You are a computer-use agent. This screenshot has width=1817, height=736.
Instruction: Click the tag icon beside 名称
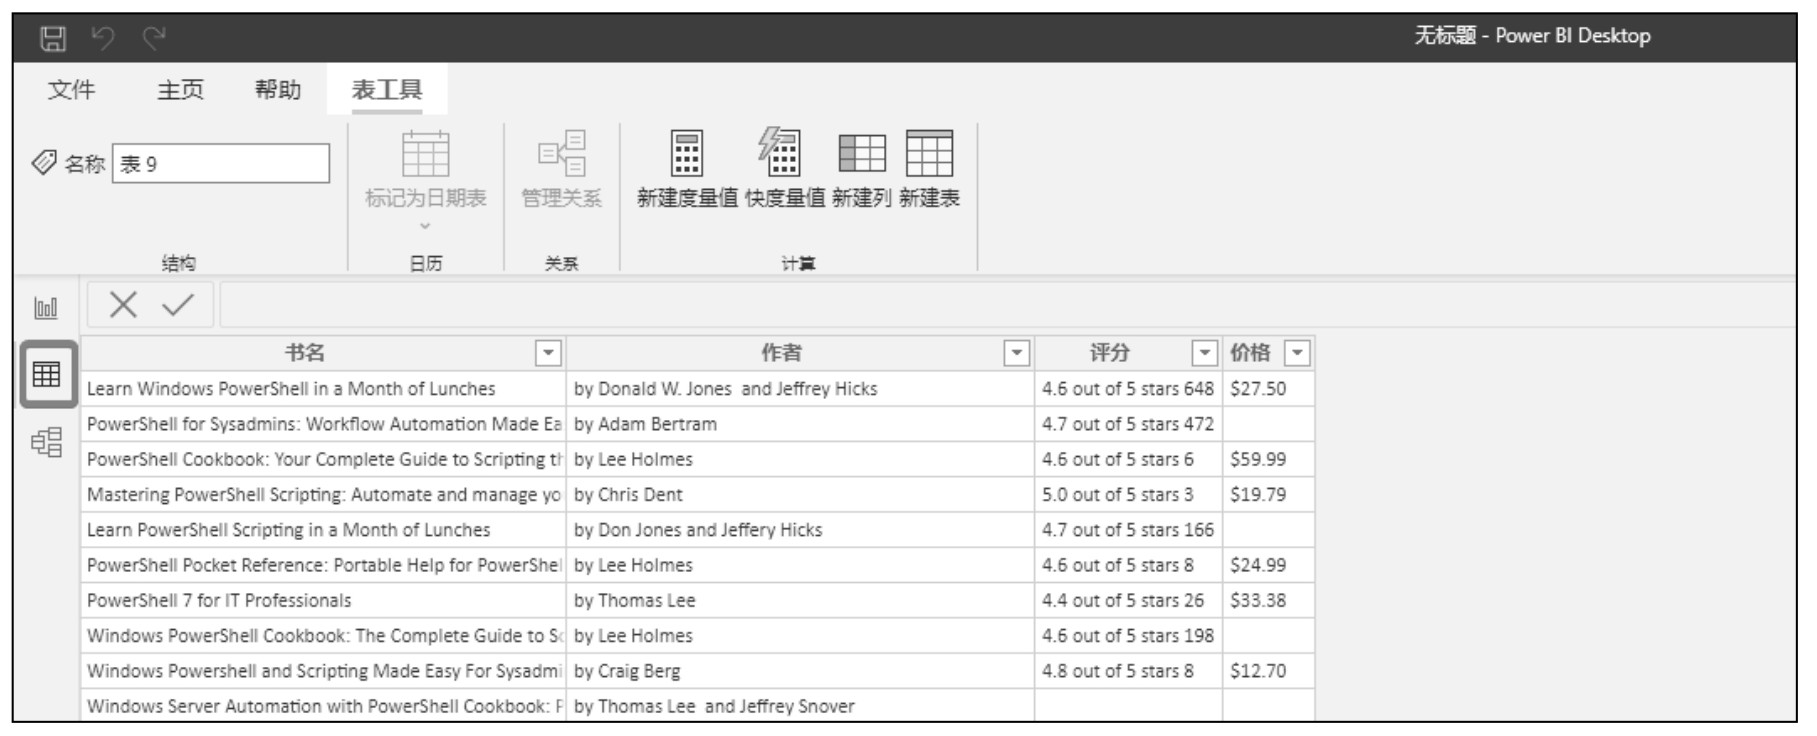tap(43, 163)
